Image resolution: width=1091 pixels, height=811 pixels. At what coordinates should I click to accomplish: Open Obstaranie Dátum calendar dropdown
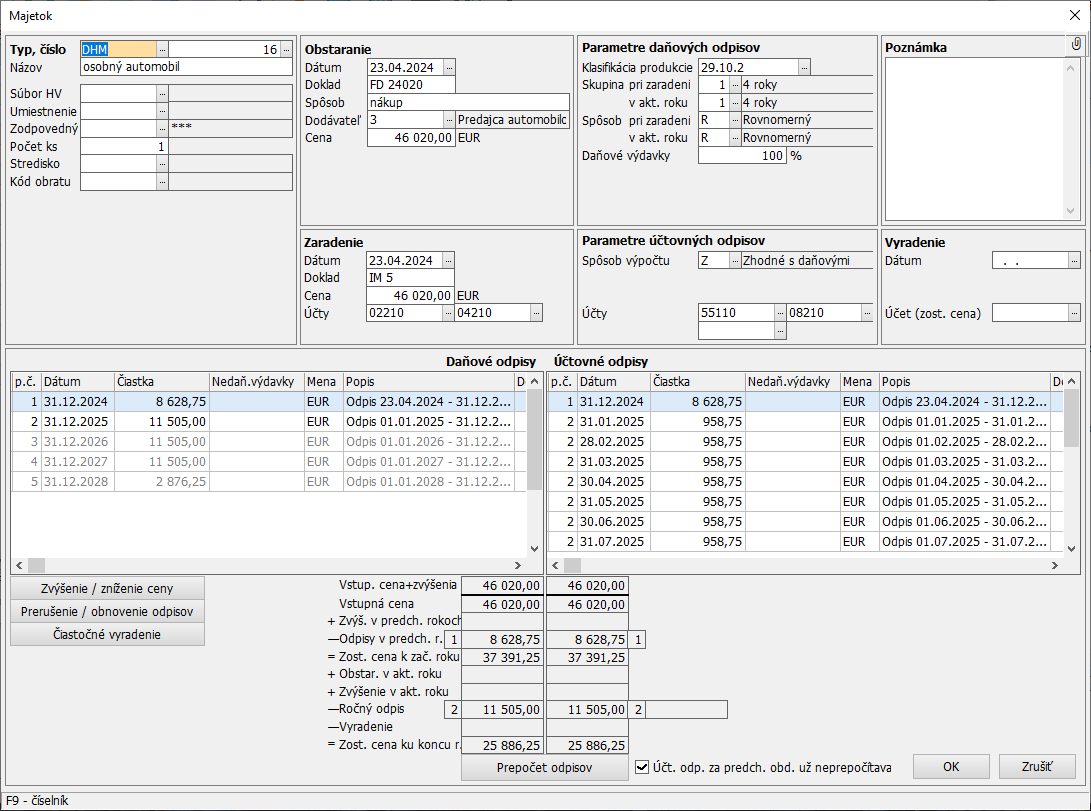(x=449, y=67)
